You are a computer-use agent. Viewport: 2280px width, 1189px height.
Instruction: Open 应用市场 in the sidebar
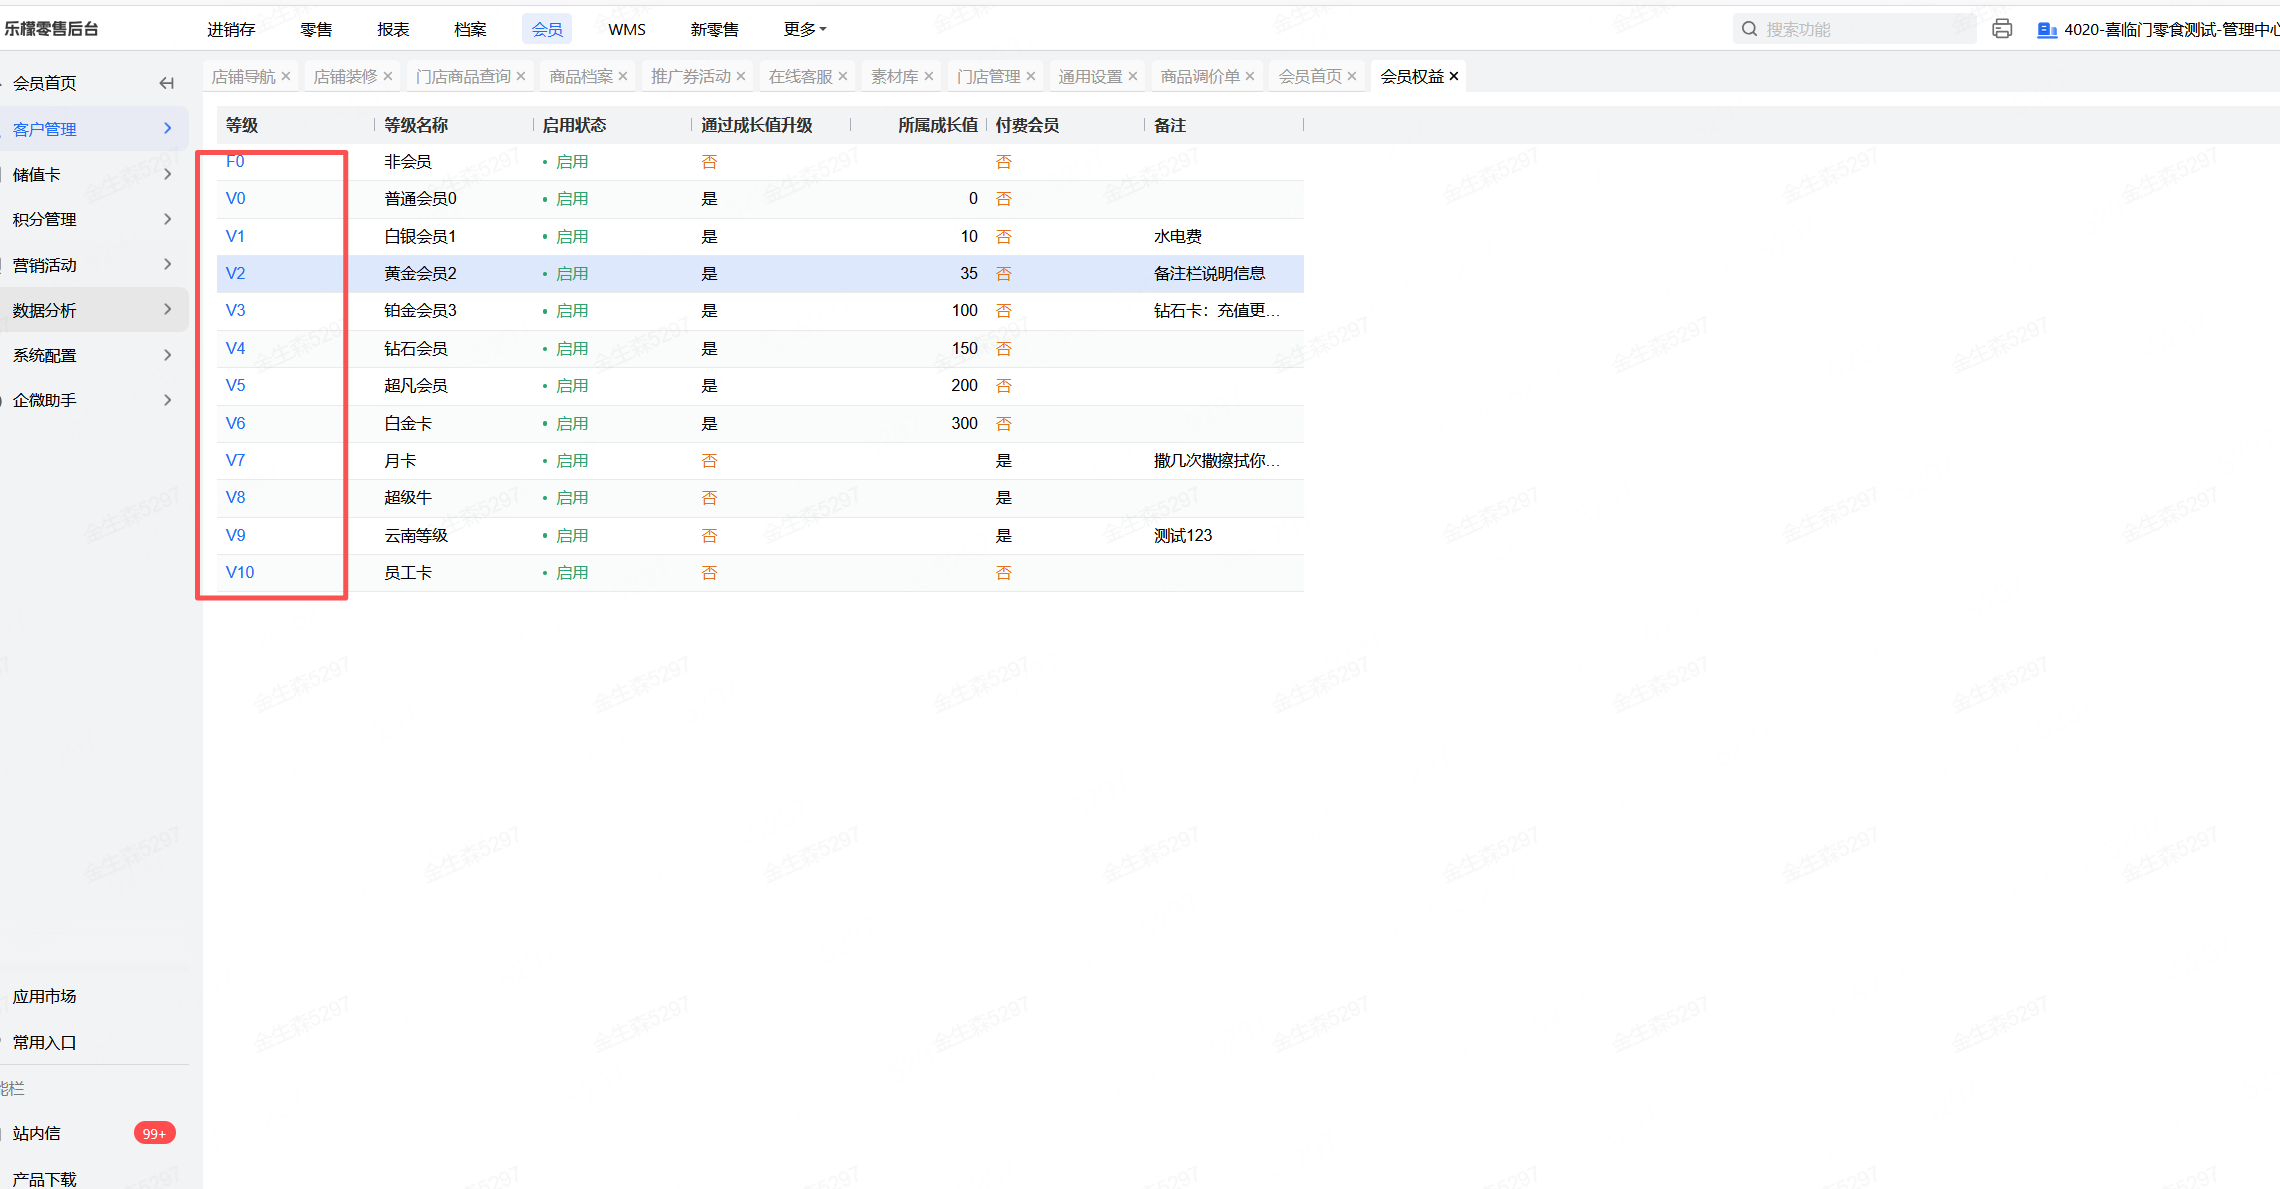click(x=45, y=996)
